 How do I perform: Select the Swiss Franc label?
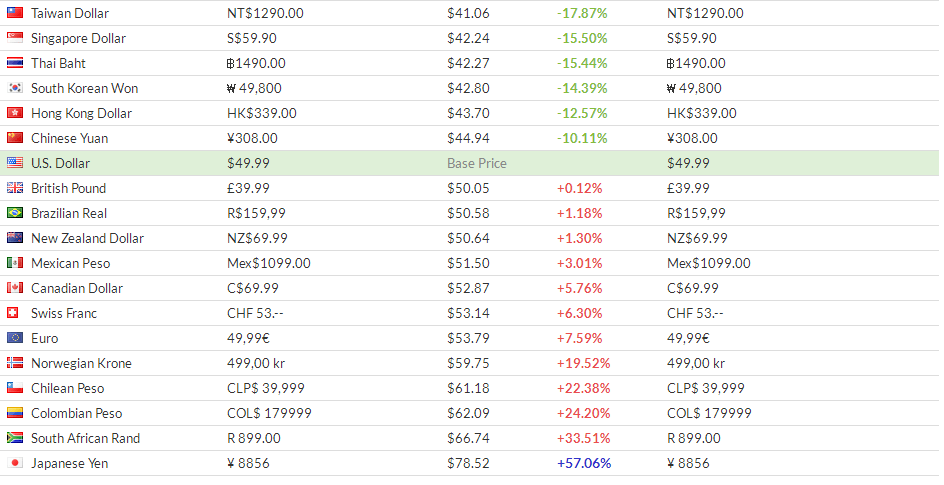64,314
